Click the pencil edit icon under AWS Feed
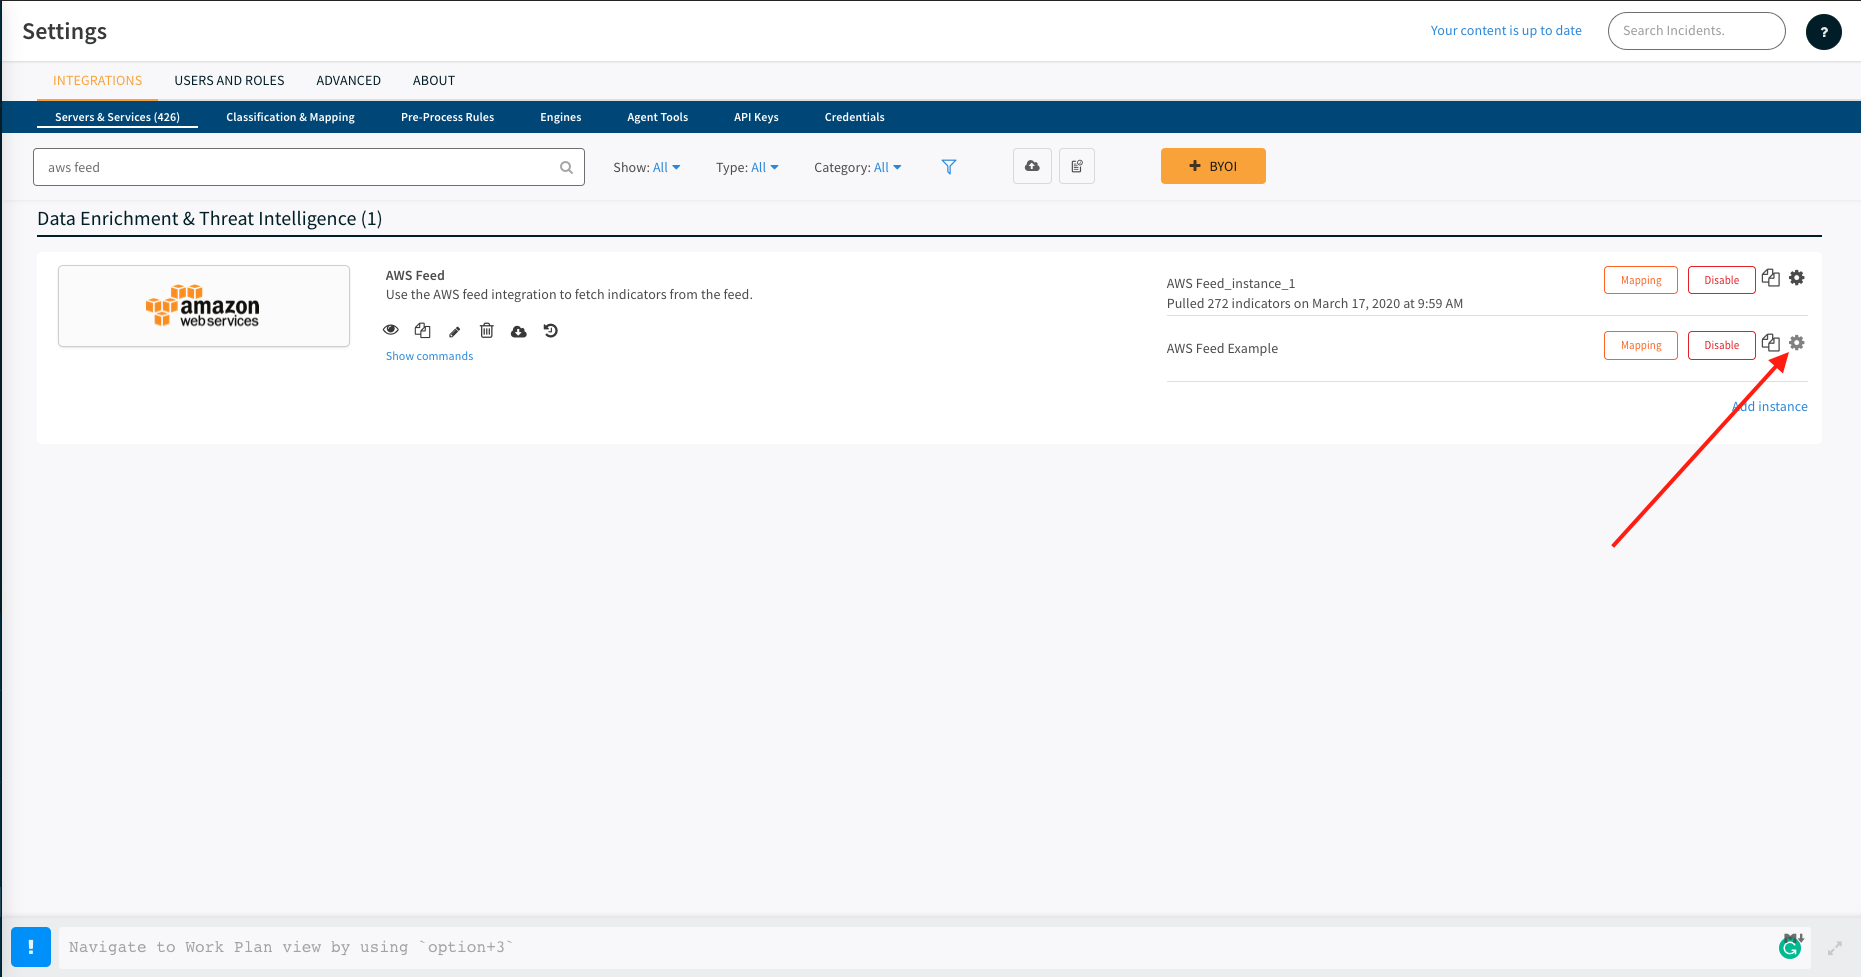 pyautogui.click(x=455, y=331)
